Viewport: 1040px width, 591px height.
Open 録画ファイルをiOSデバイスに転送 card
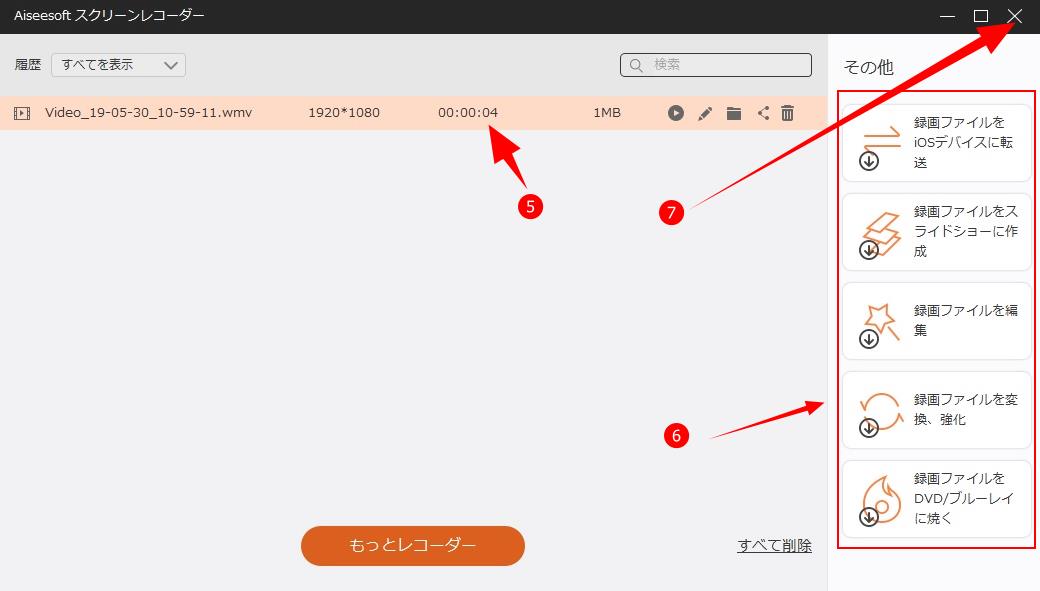click(x=937, y=143)
